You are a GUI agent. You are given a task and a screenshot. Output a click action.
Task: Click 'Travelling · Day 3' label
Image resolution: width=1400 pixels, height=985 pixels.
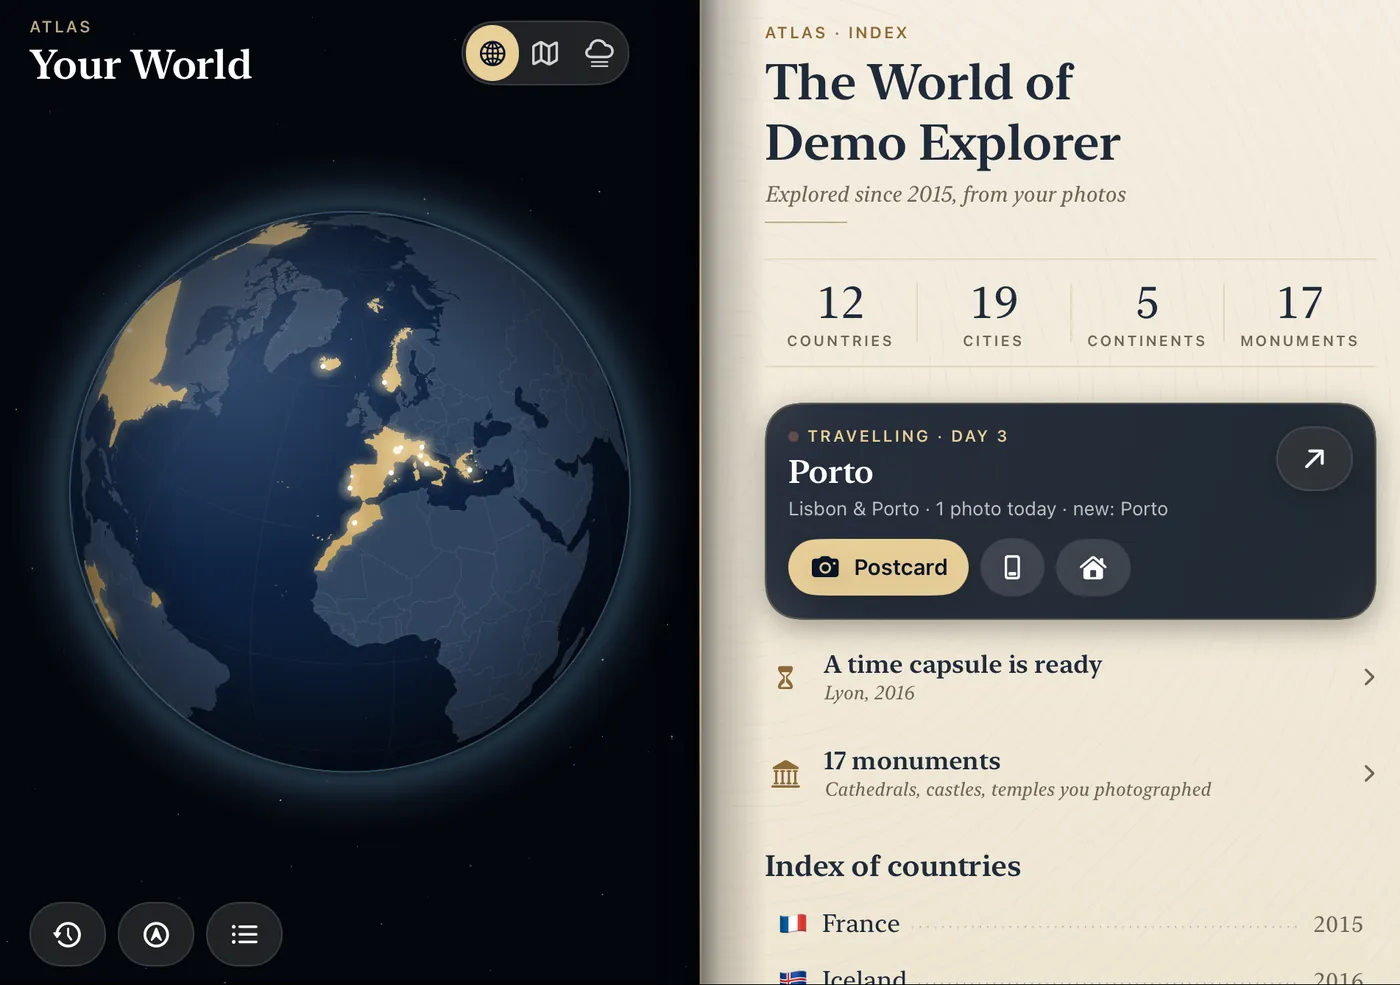907,436
